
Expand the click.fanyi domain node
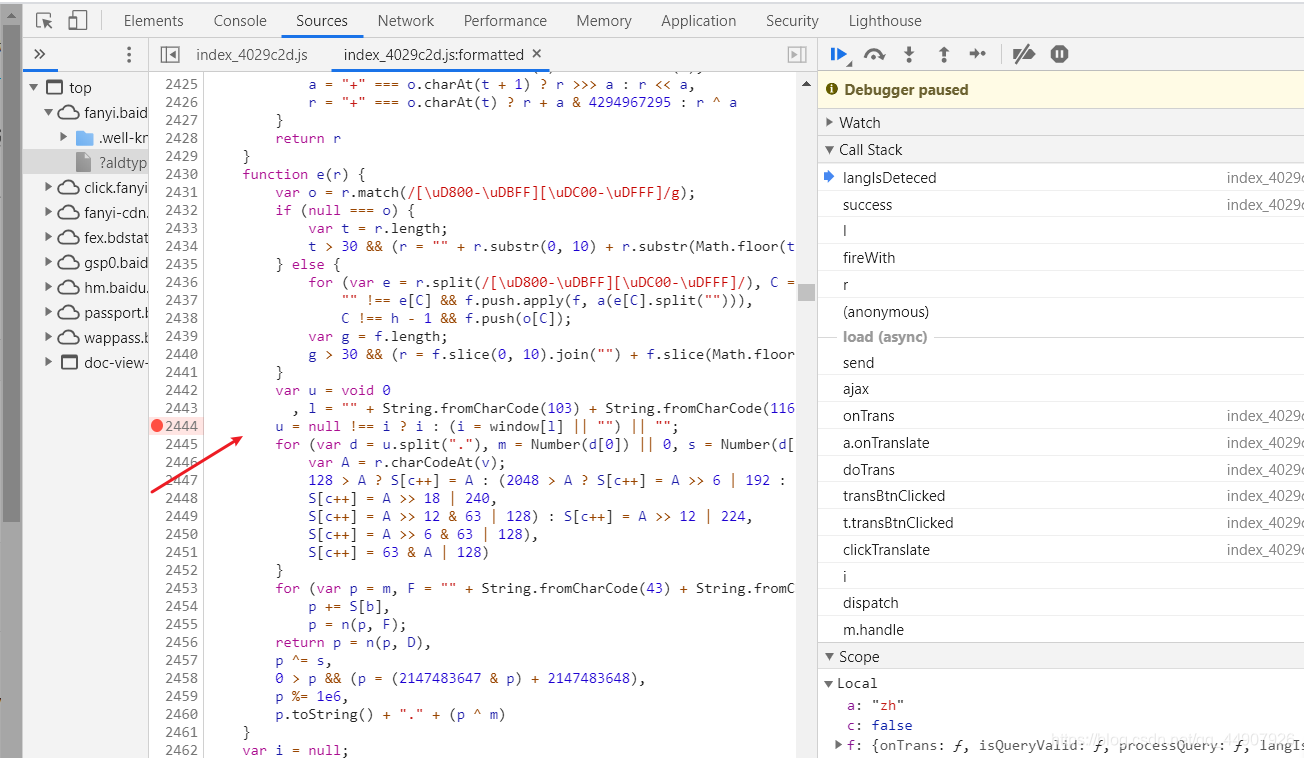[x=48, y=187]
